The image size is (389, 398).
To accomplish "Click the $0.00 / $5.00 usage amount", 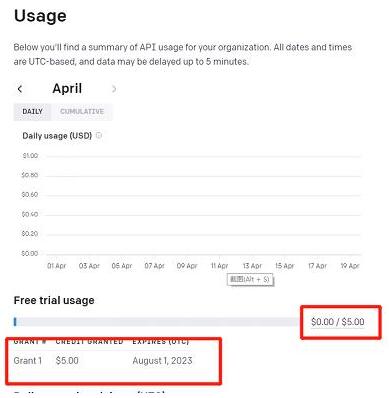I will (x=337, y=322).
